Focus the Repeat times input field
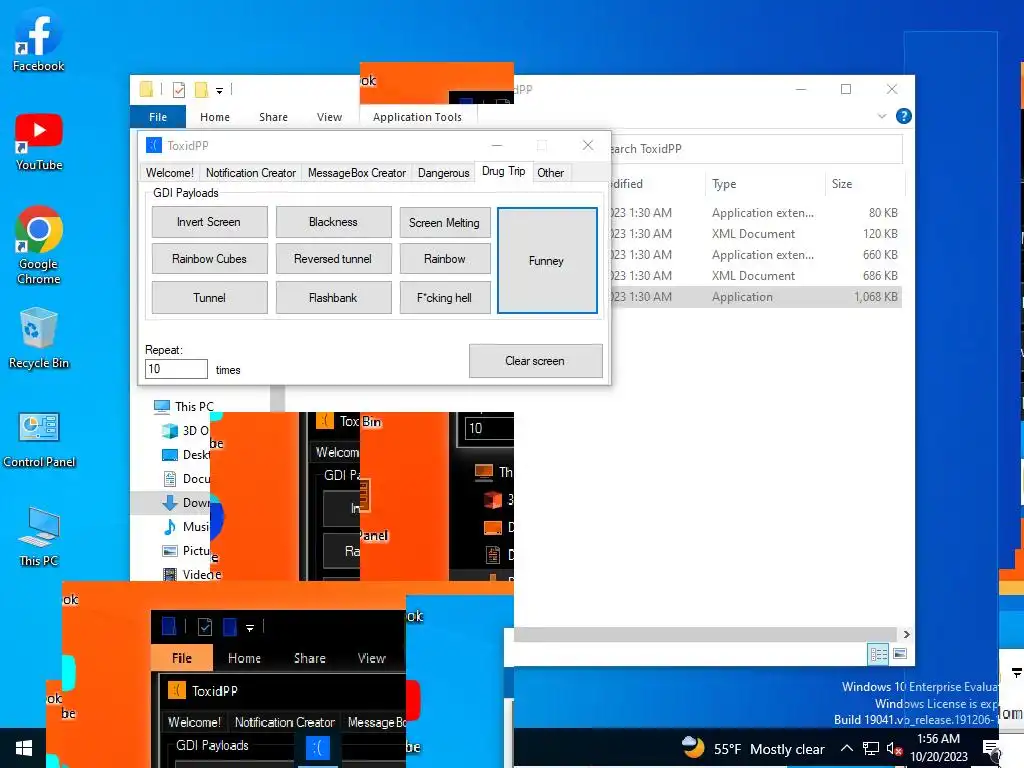Image resolution: width=1024 pixels, height=768 pixels. point(176,369)
